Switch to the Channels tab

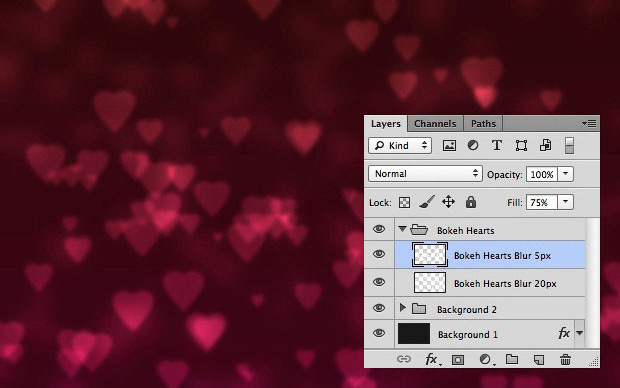tap(435, 124)
